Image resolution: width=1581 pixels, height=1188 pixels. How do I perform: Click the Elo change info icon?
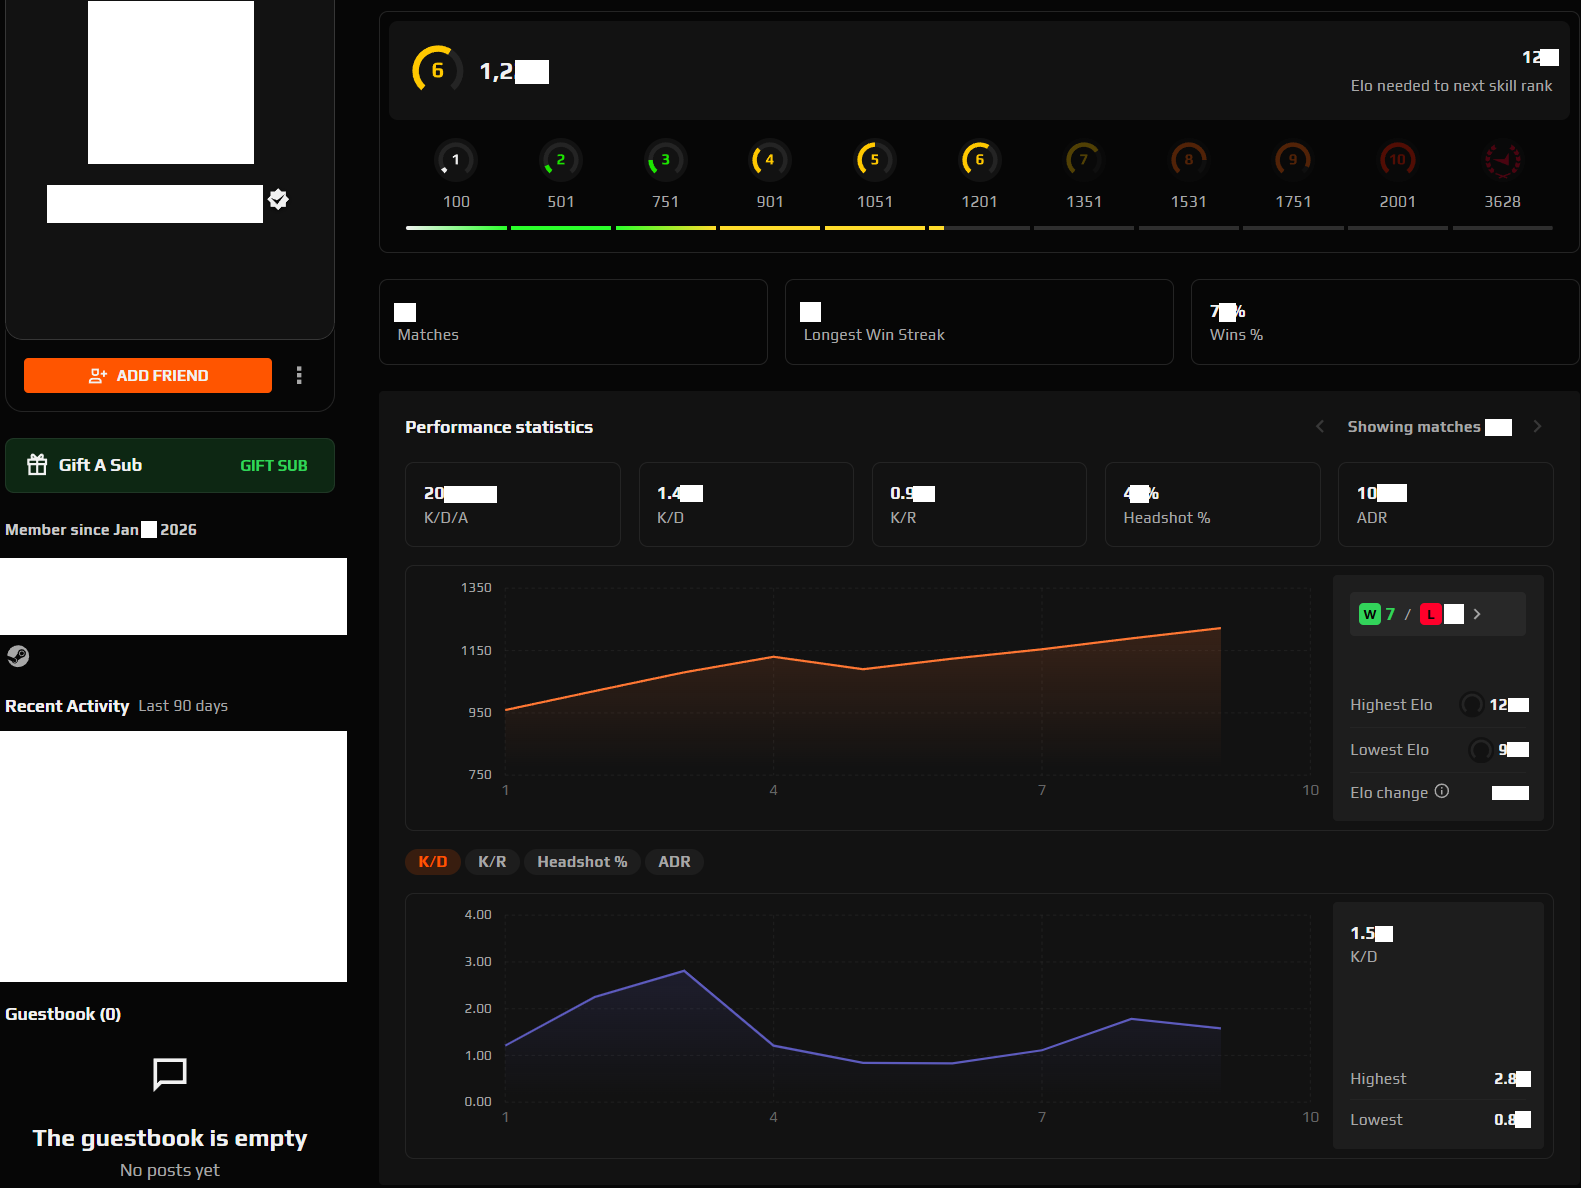1441,791
